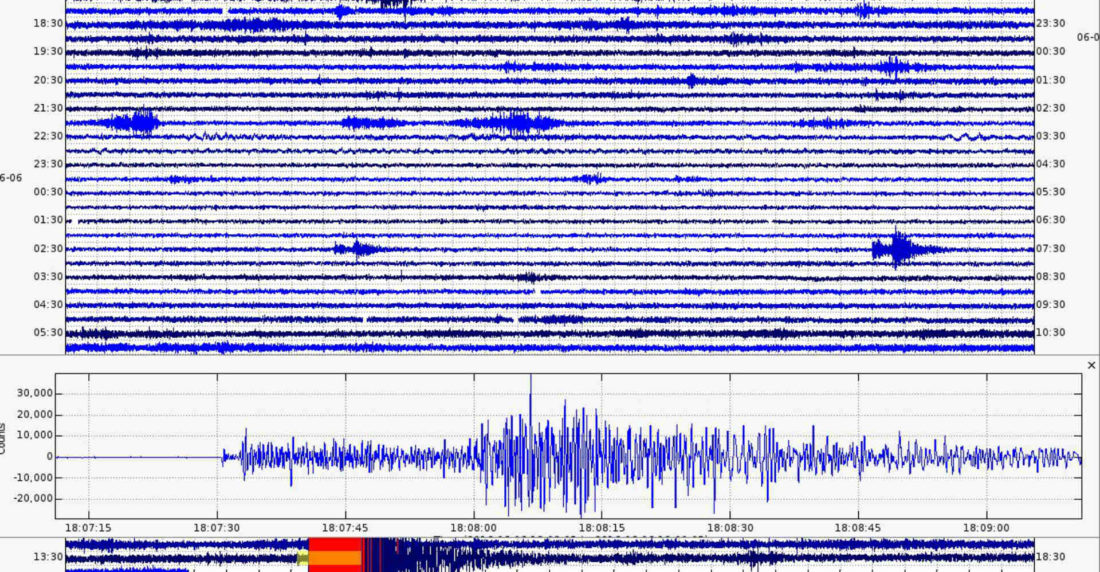Click the 06-06 date label on left edge

(x=11, y=178)
